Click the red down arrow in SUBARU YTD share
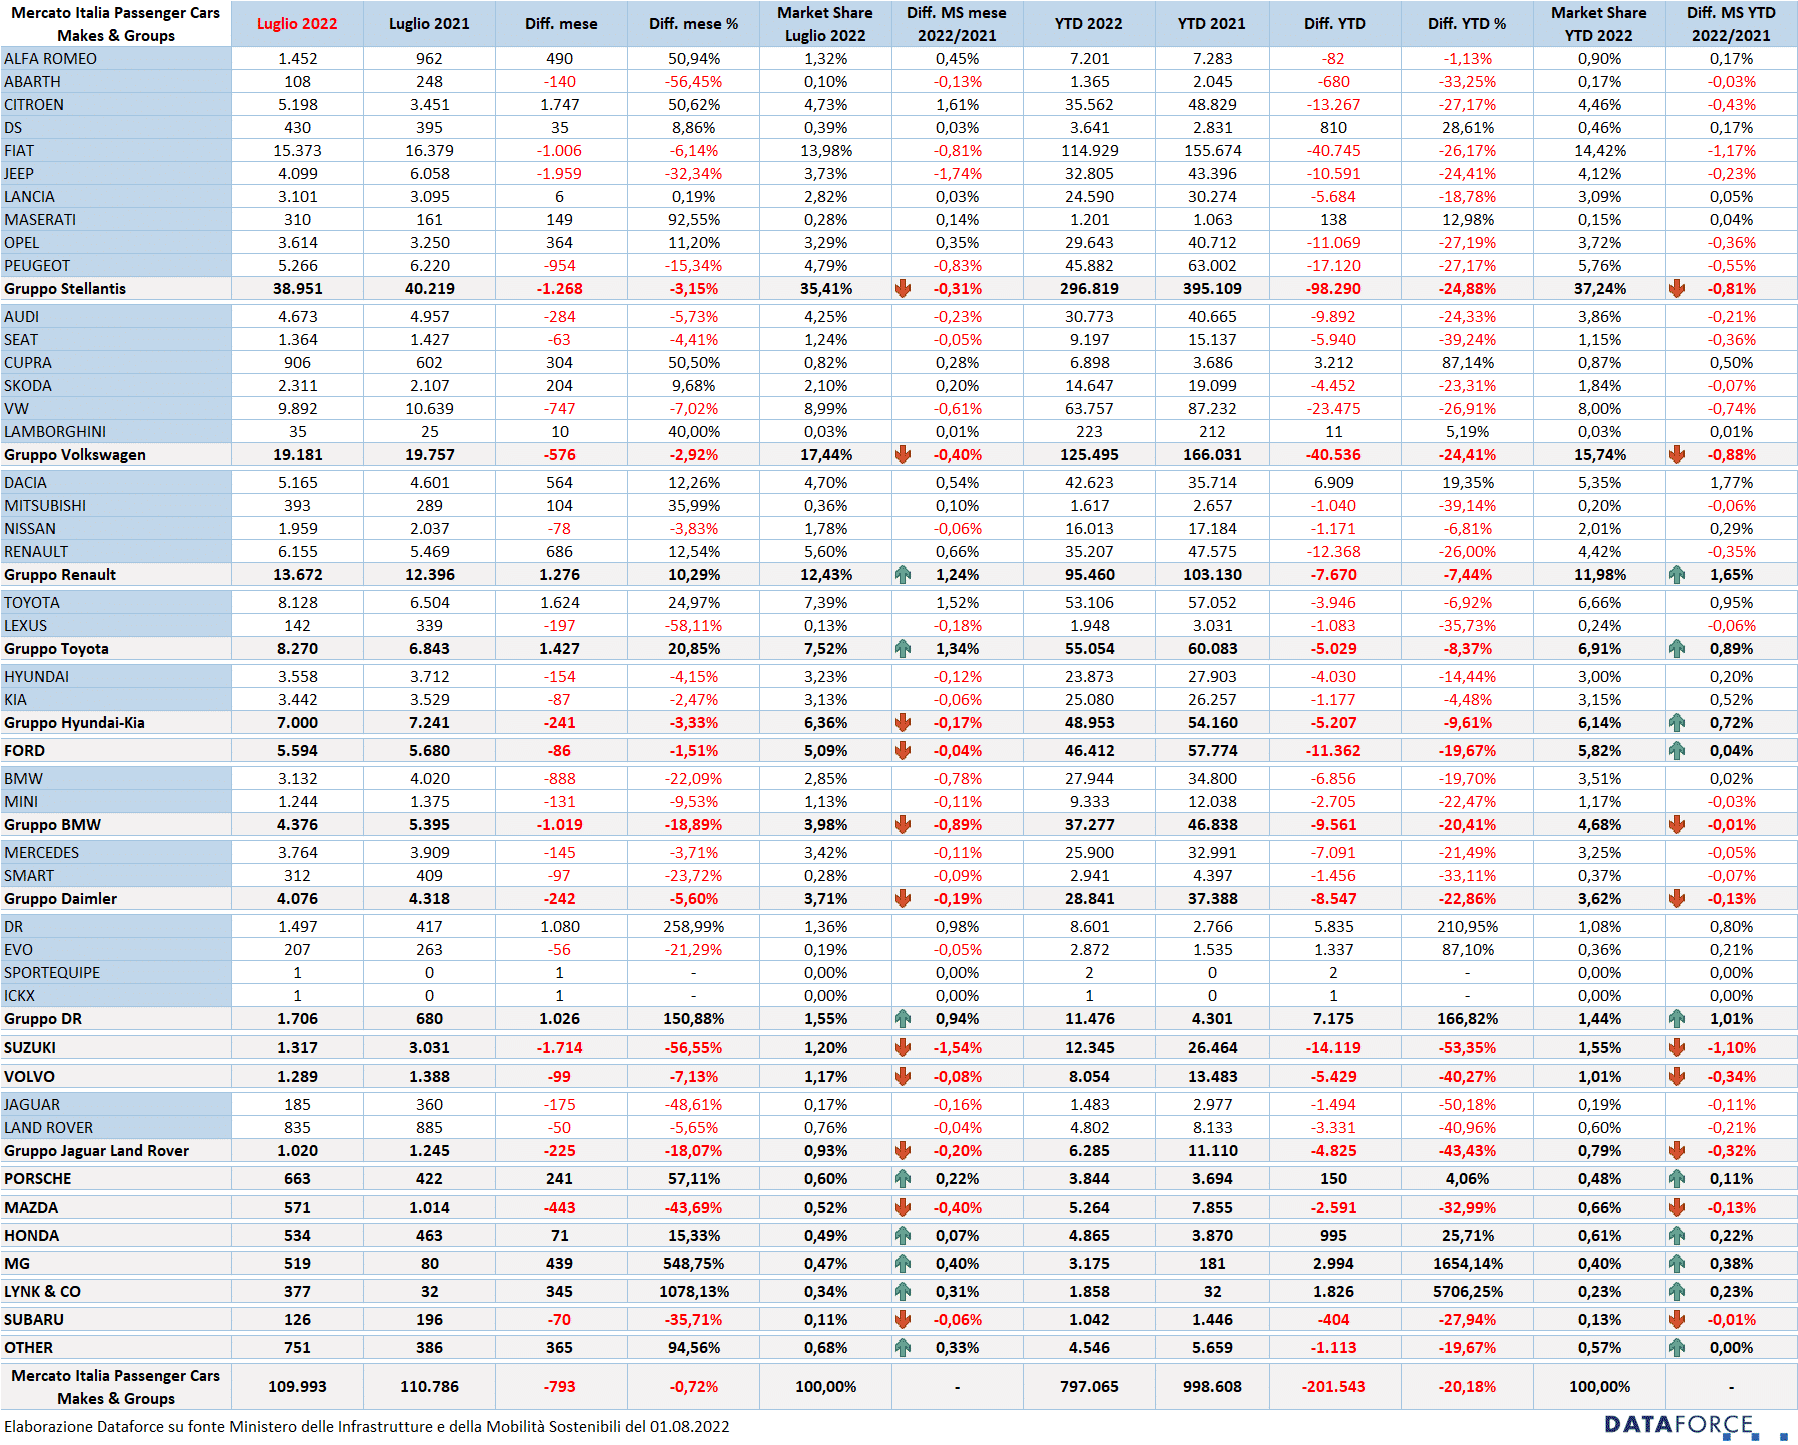 click(x=1677, y=1320)
